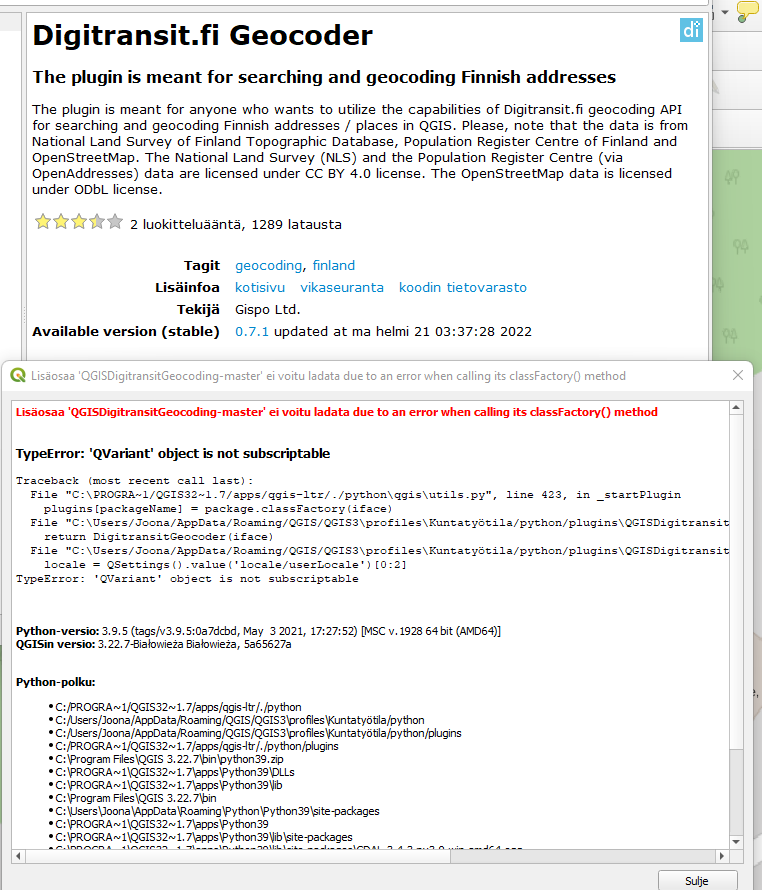This screenshot has width=762, height=890.
Task: Click the yellow map tips speech bubble icon
Action: point(747,11)
